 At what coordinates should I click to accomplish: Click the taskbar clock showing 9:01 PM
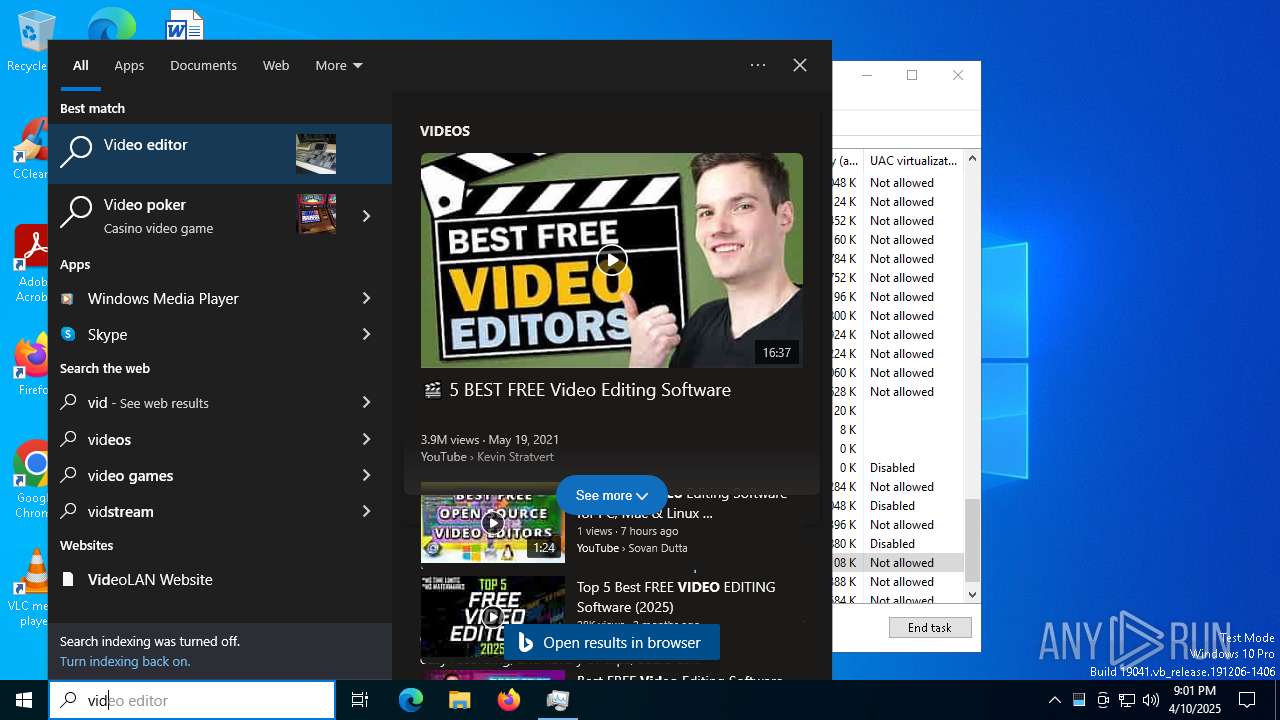(x=1196, y=700)
